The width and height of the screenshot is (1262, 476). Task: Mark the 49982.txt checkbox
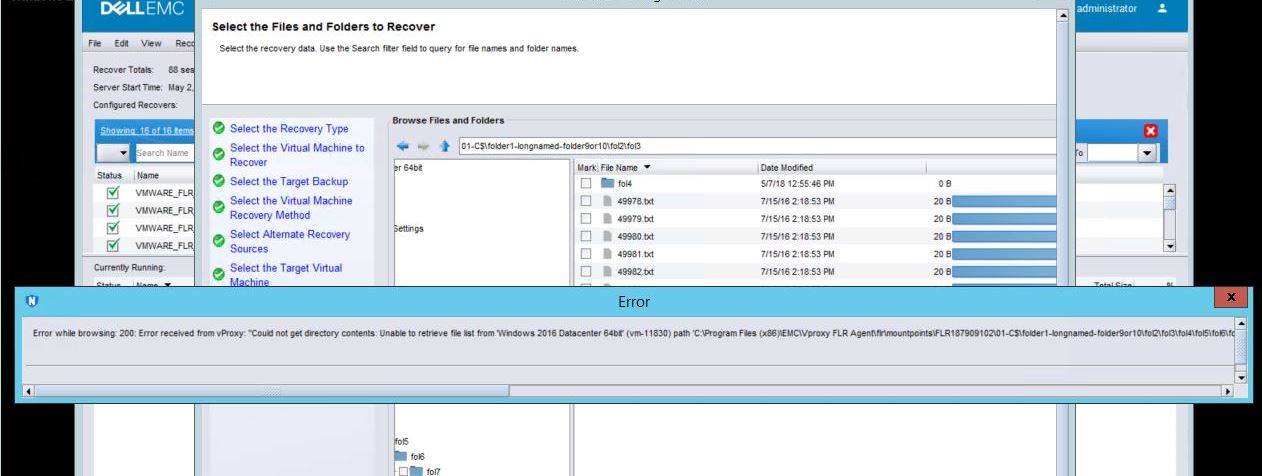click(x=586, y=272)
